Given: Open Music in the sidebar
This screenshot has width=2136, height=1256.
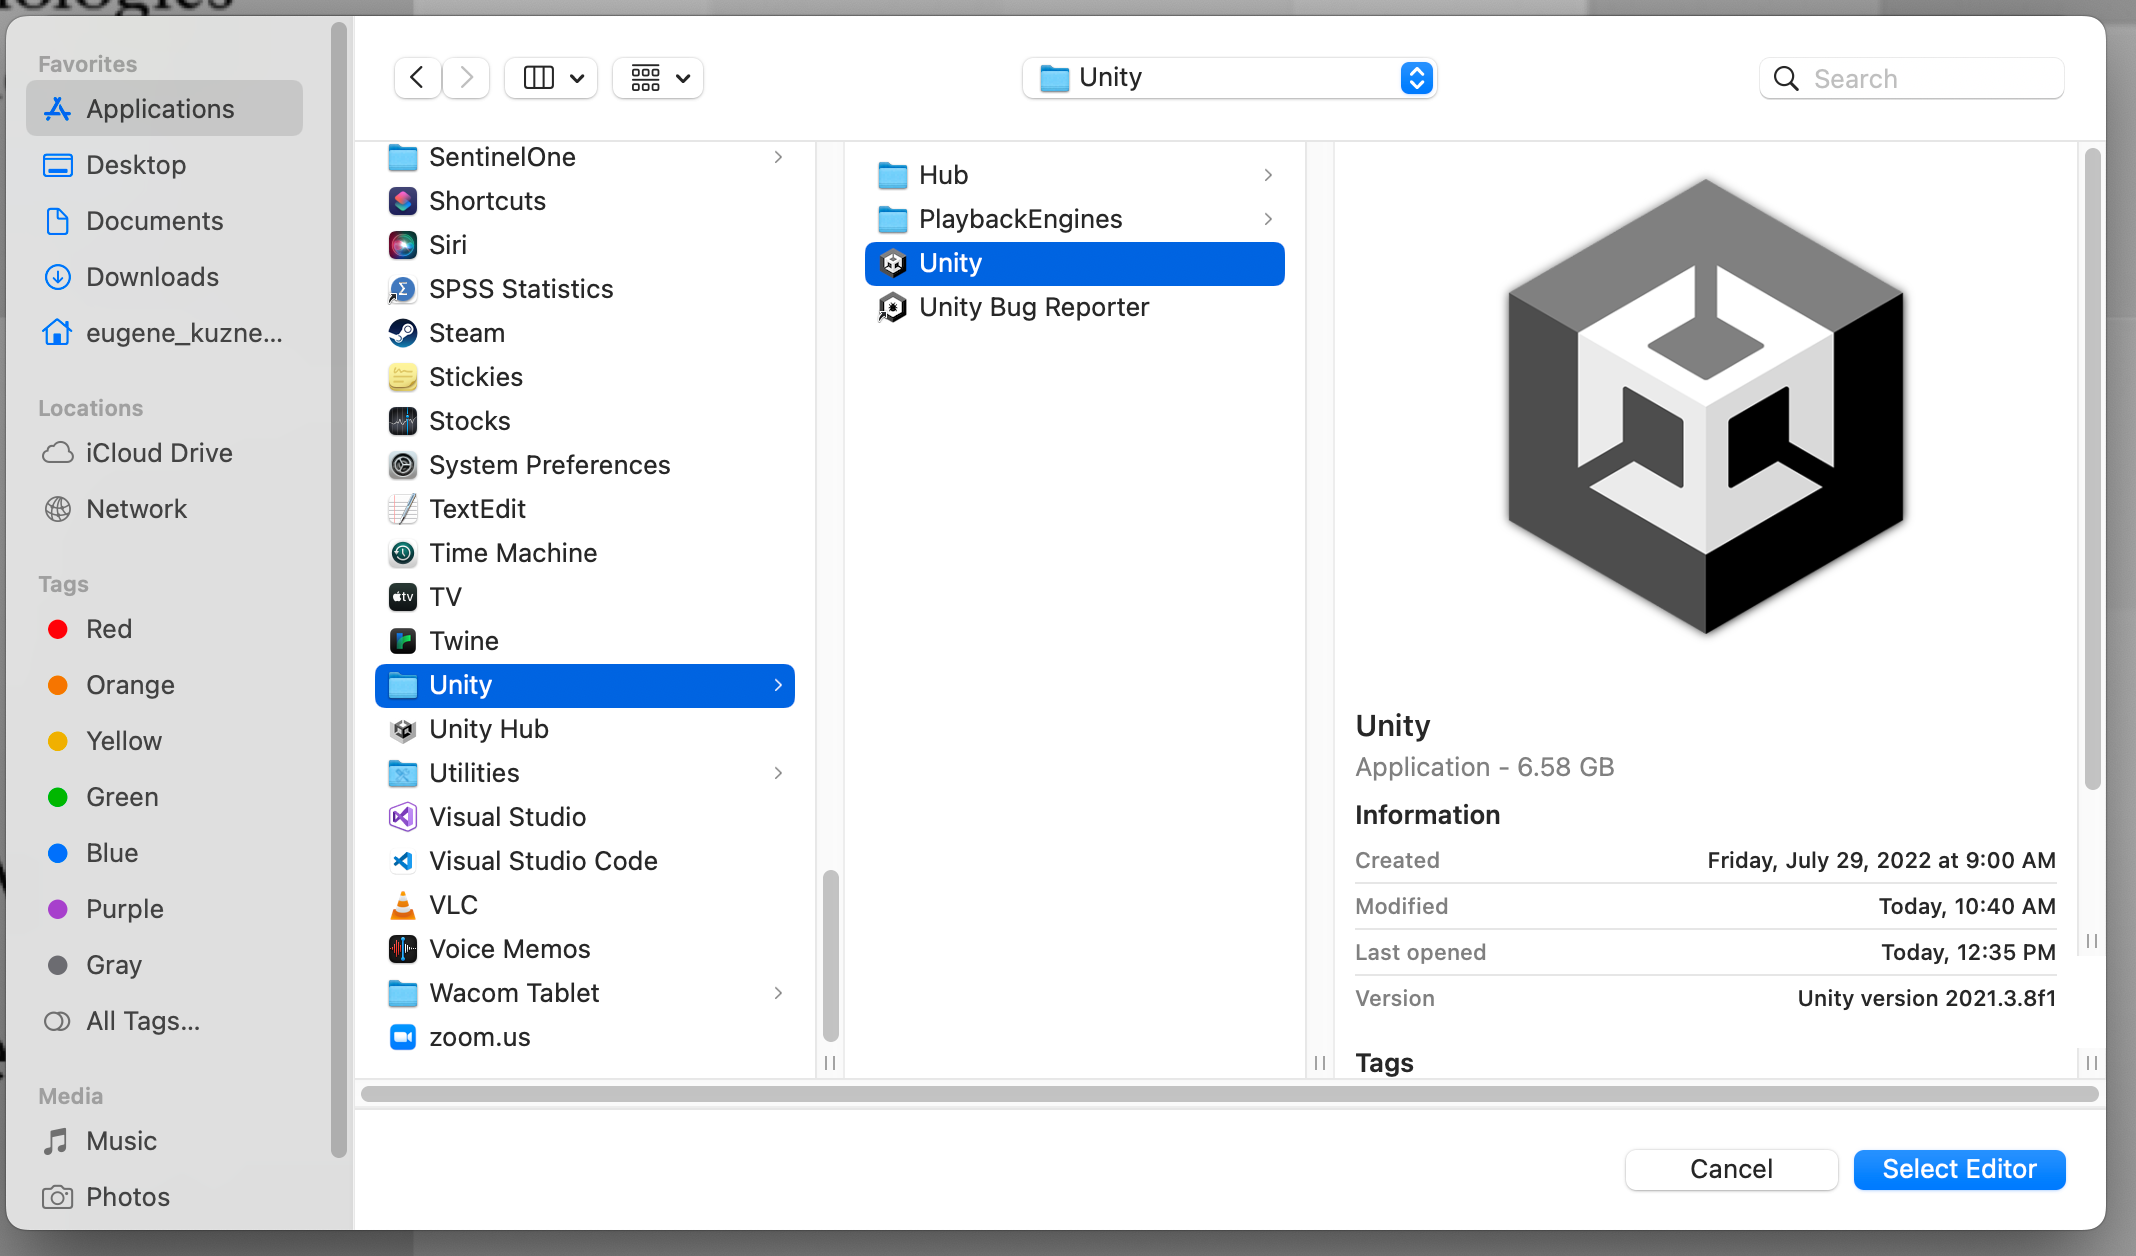Looking at the screenshot, I should [165, 1140].
